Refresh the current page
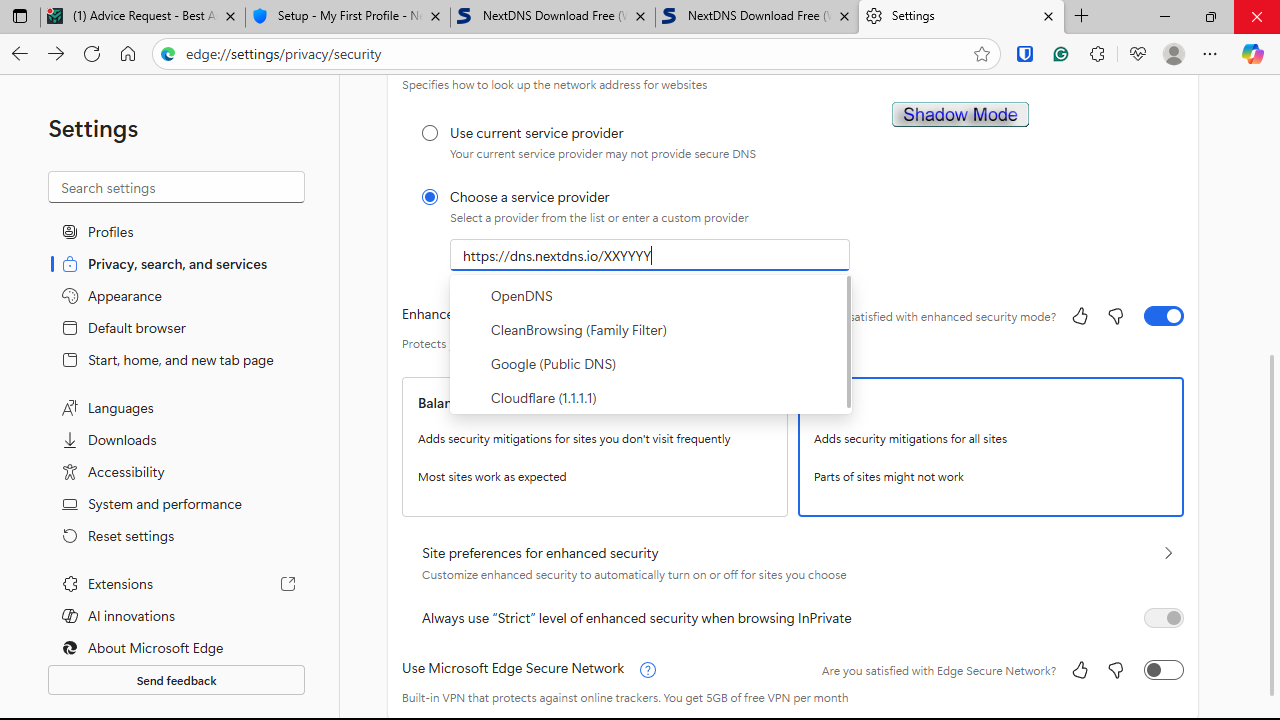Screen dimensions: 1280x720 pos(92,54)
